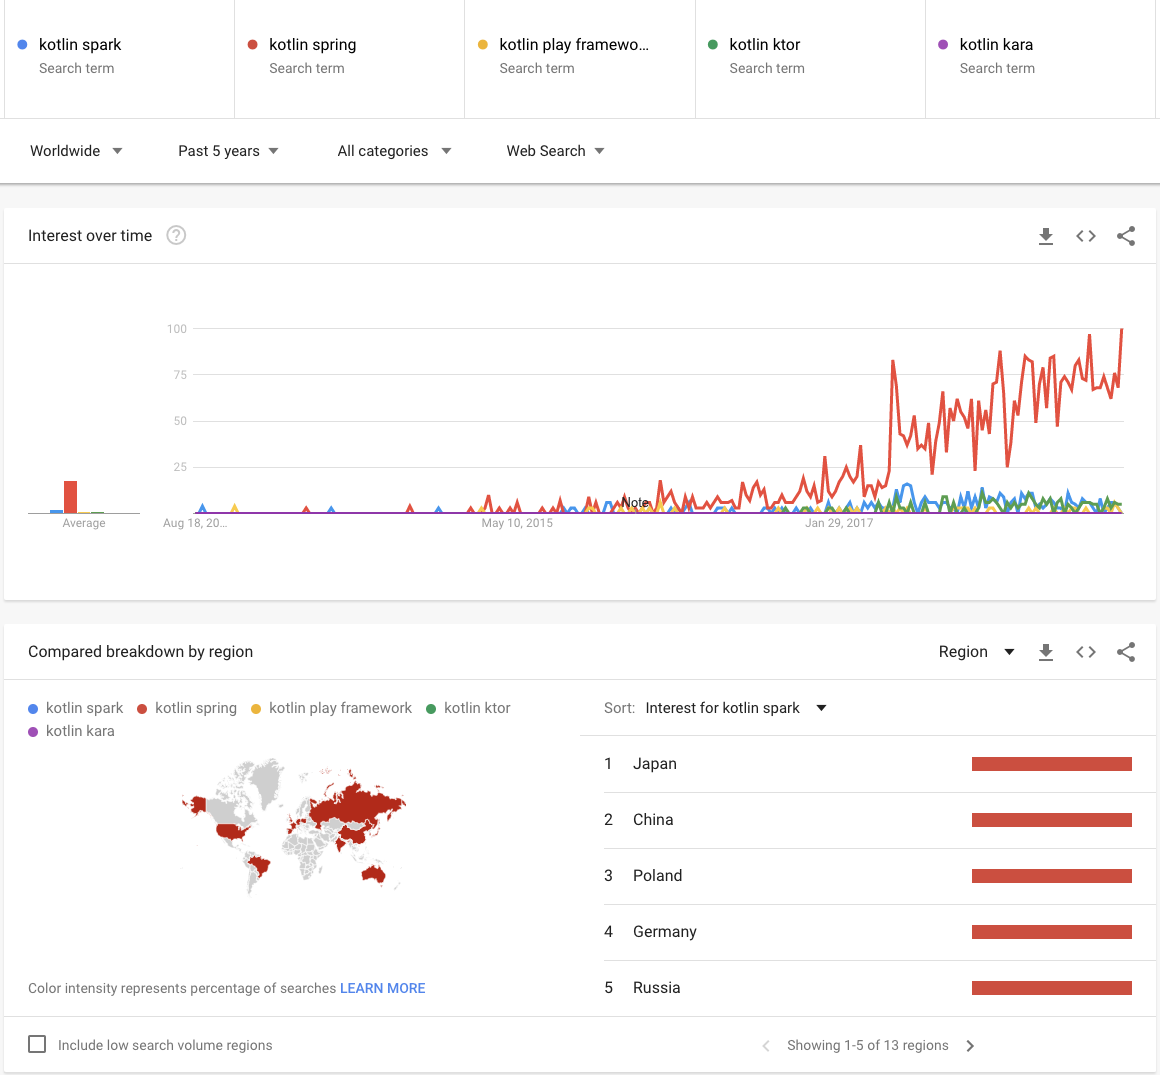Share the Compared breakdown by region card
The width and height of the screenshot is (1160, 1075).
(1126, 652)
